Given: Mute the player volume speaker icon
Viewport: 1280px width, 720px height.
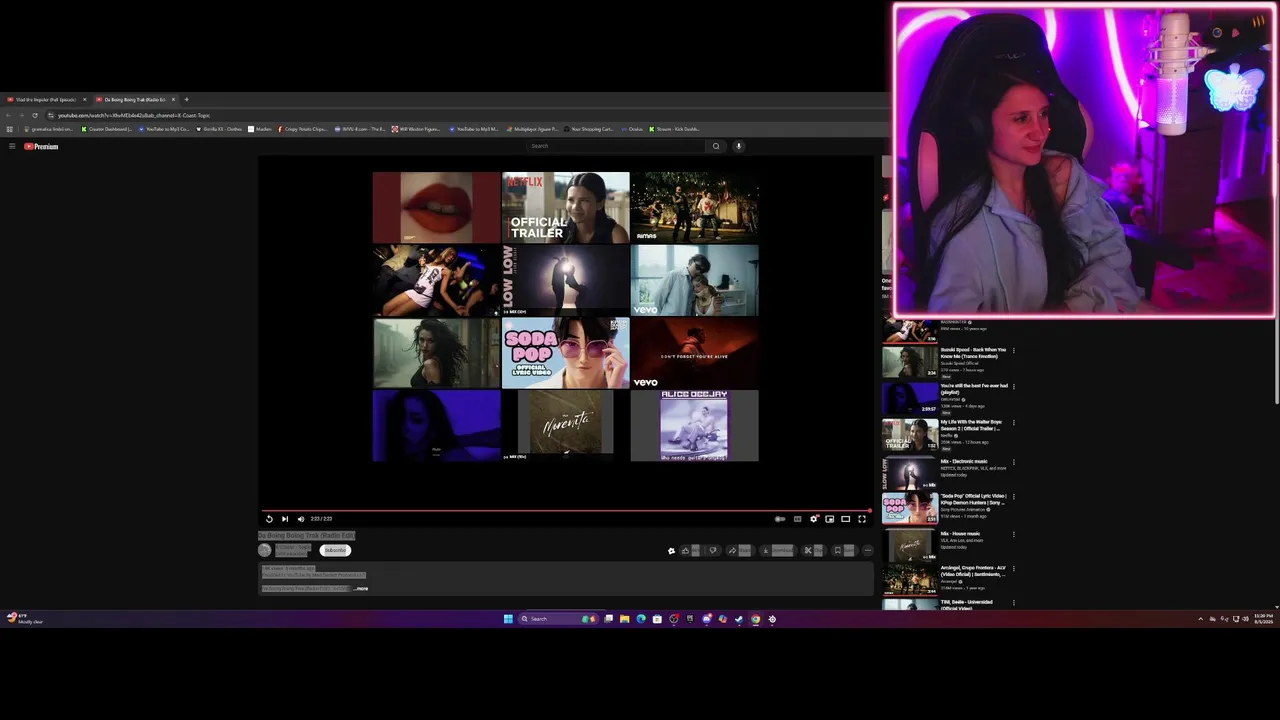Looking at the screenshot, I should [x=300, y=519].
